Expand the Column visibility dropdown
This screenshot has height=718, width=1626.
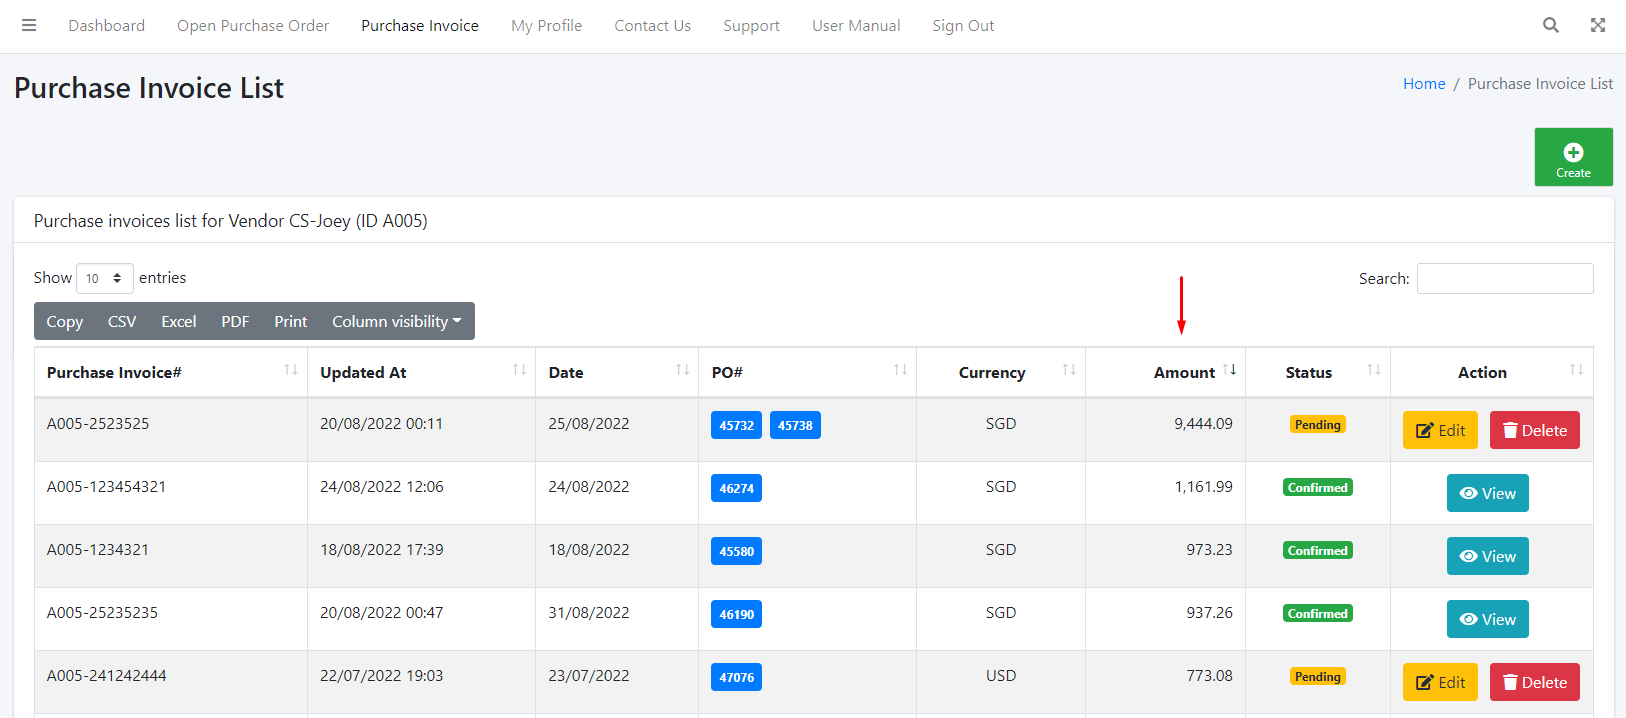pyautogui.click(x=396, y=322)
